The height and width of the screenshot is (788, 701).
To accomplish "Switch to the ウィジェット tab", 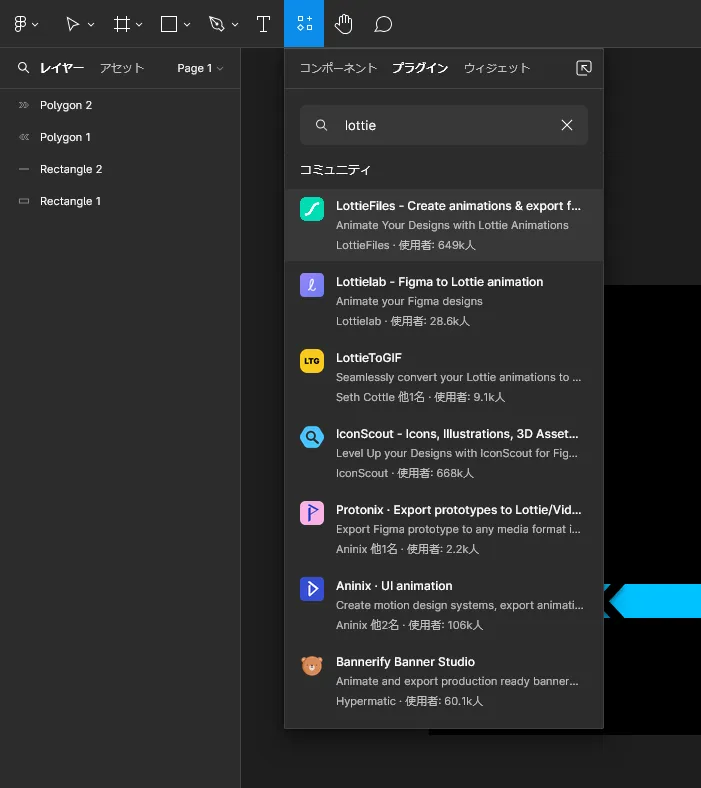I will click(496, 68).
